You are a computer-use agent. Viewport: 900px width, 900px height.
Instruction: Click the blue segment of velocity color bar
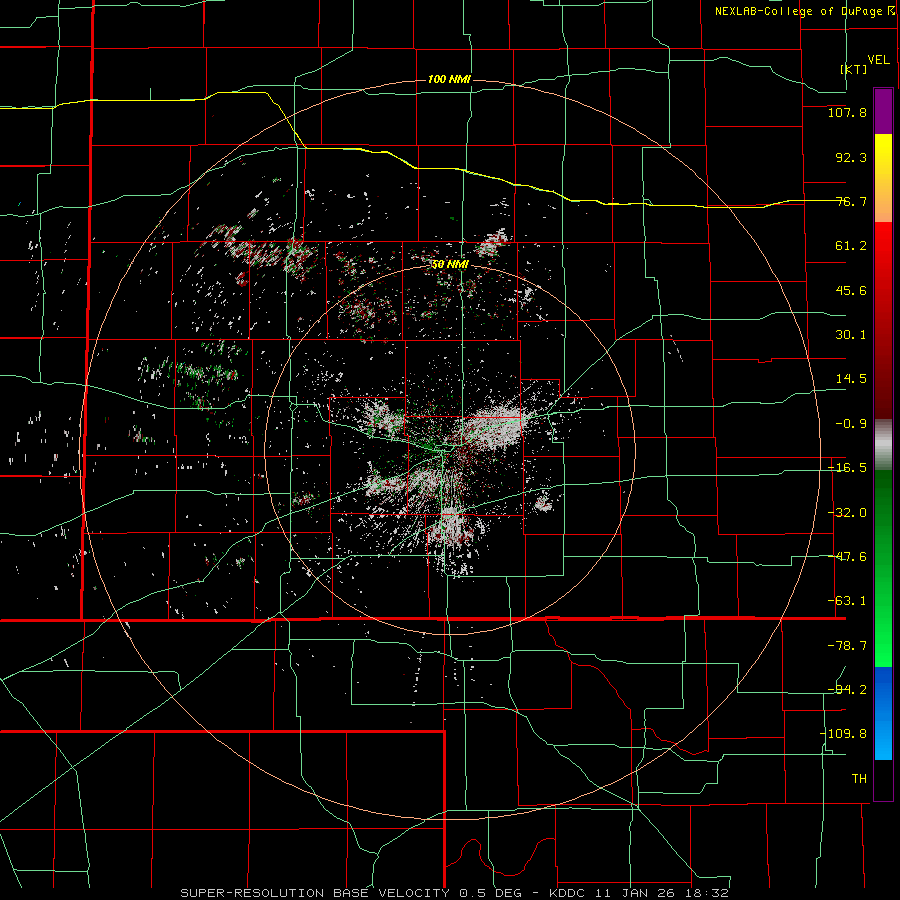883,713
